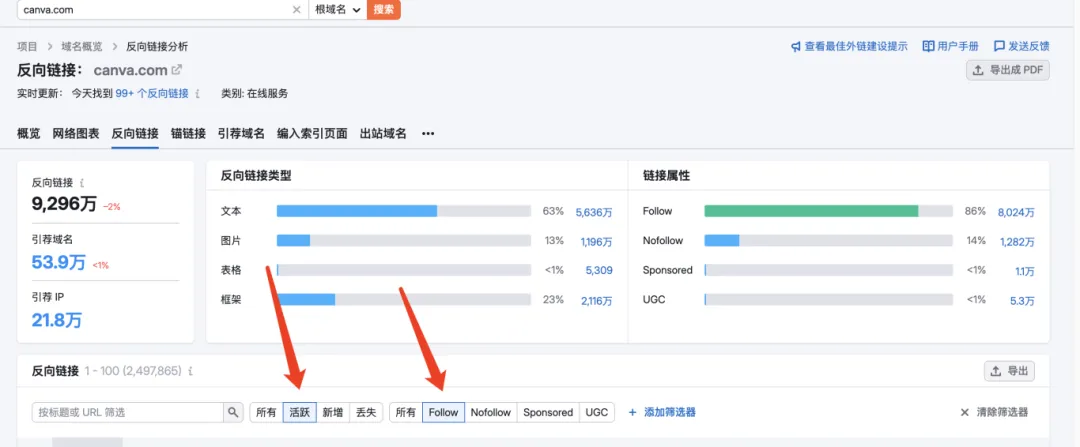Click the info icon beside 99+ 个反向链接

(x=198, y=94)
